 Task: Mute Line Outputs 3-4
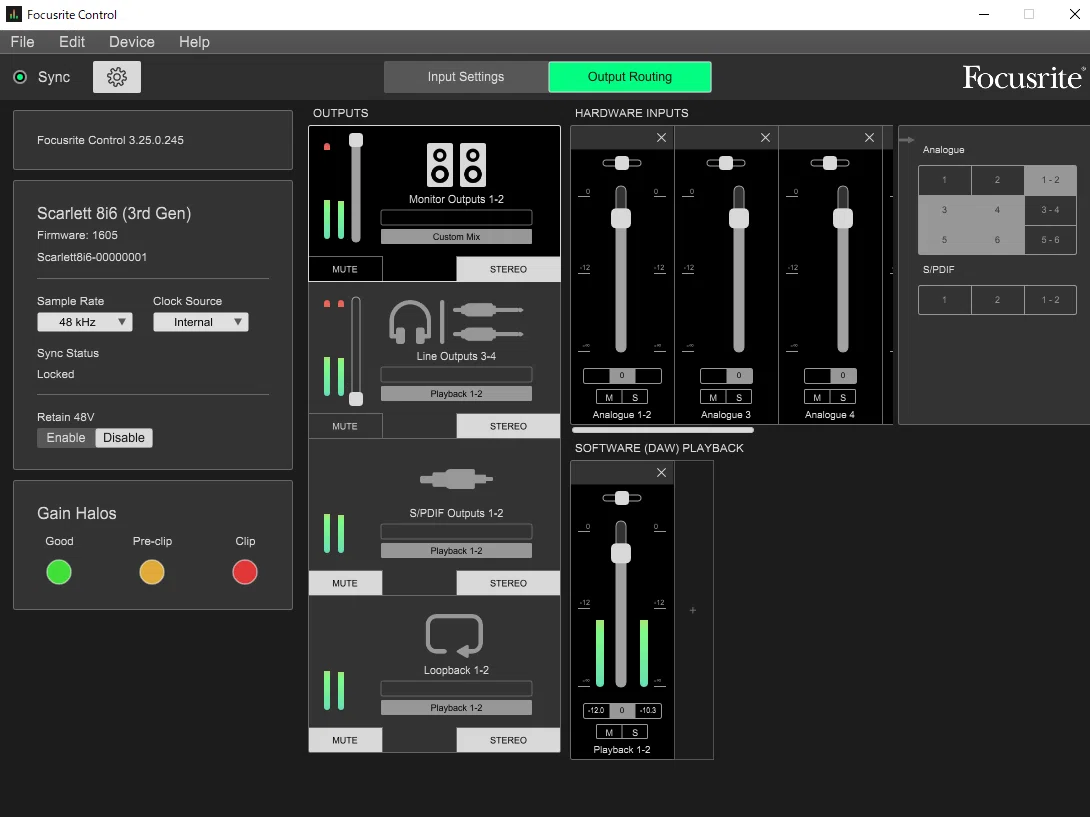(345, 426)
